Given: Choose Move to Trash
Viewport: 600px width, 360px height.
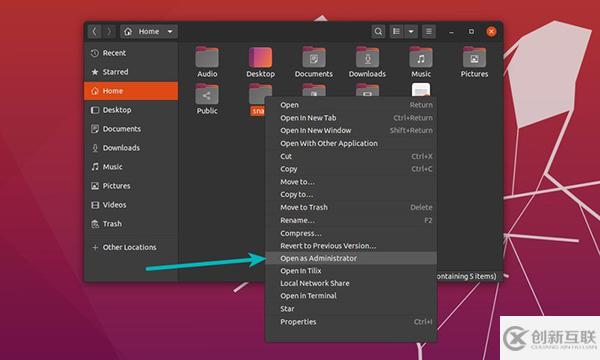Looking at the screenshot, I should (x=351, y=208).
